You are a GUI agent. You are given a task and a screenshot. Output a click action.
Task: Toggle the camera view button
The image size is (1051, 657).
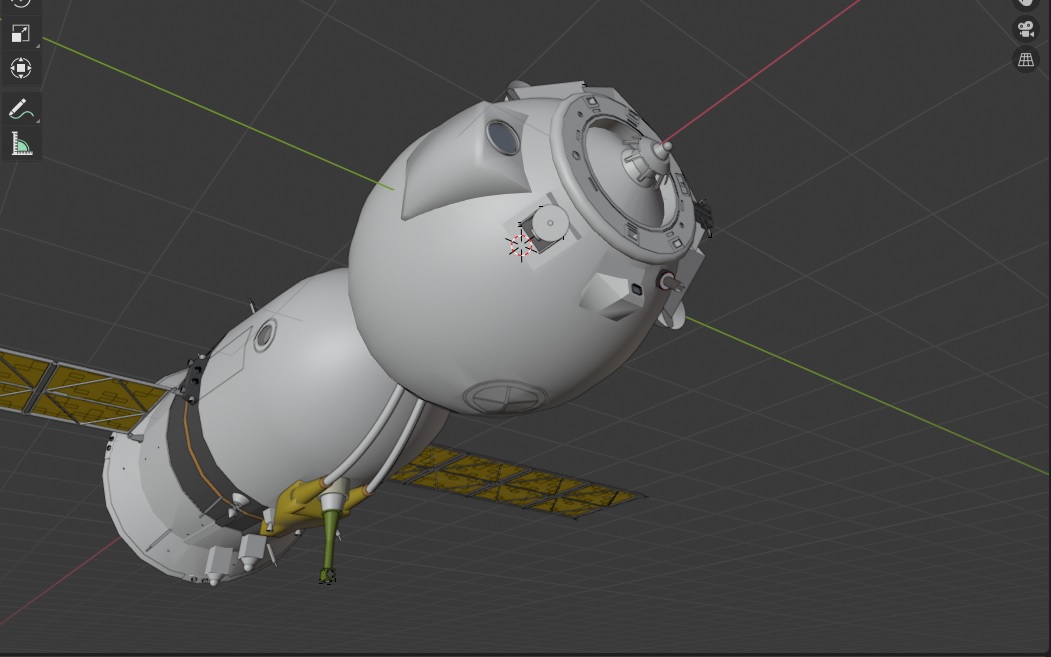tap(1025, 29)
